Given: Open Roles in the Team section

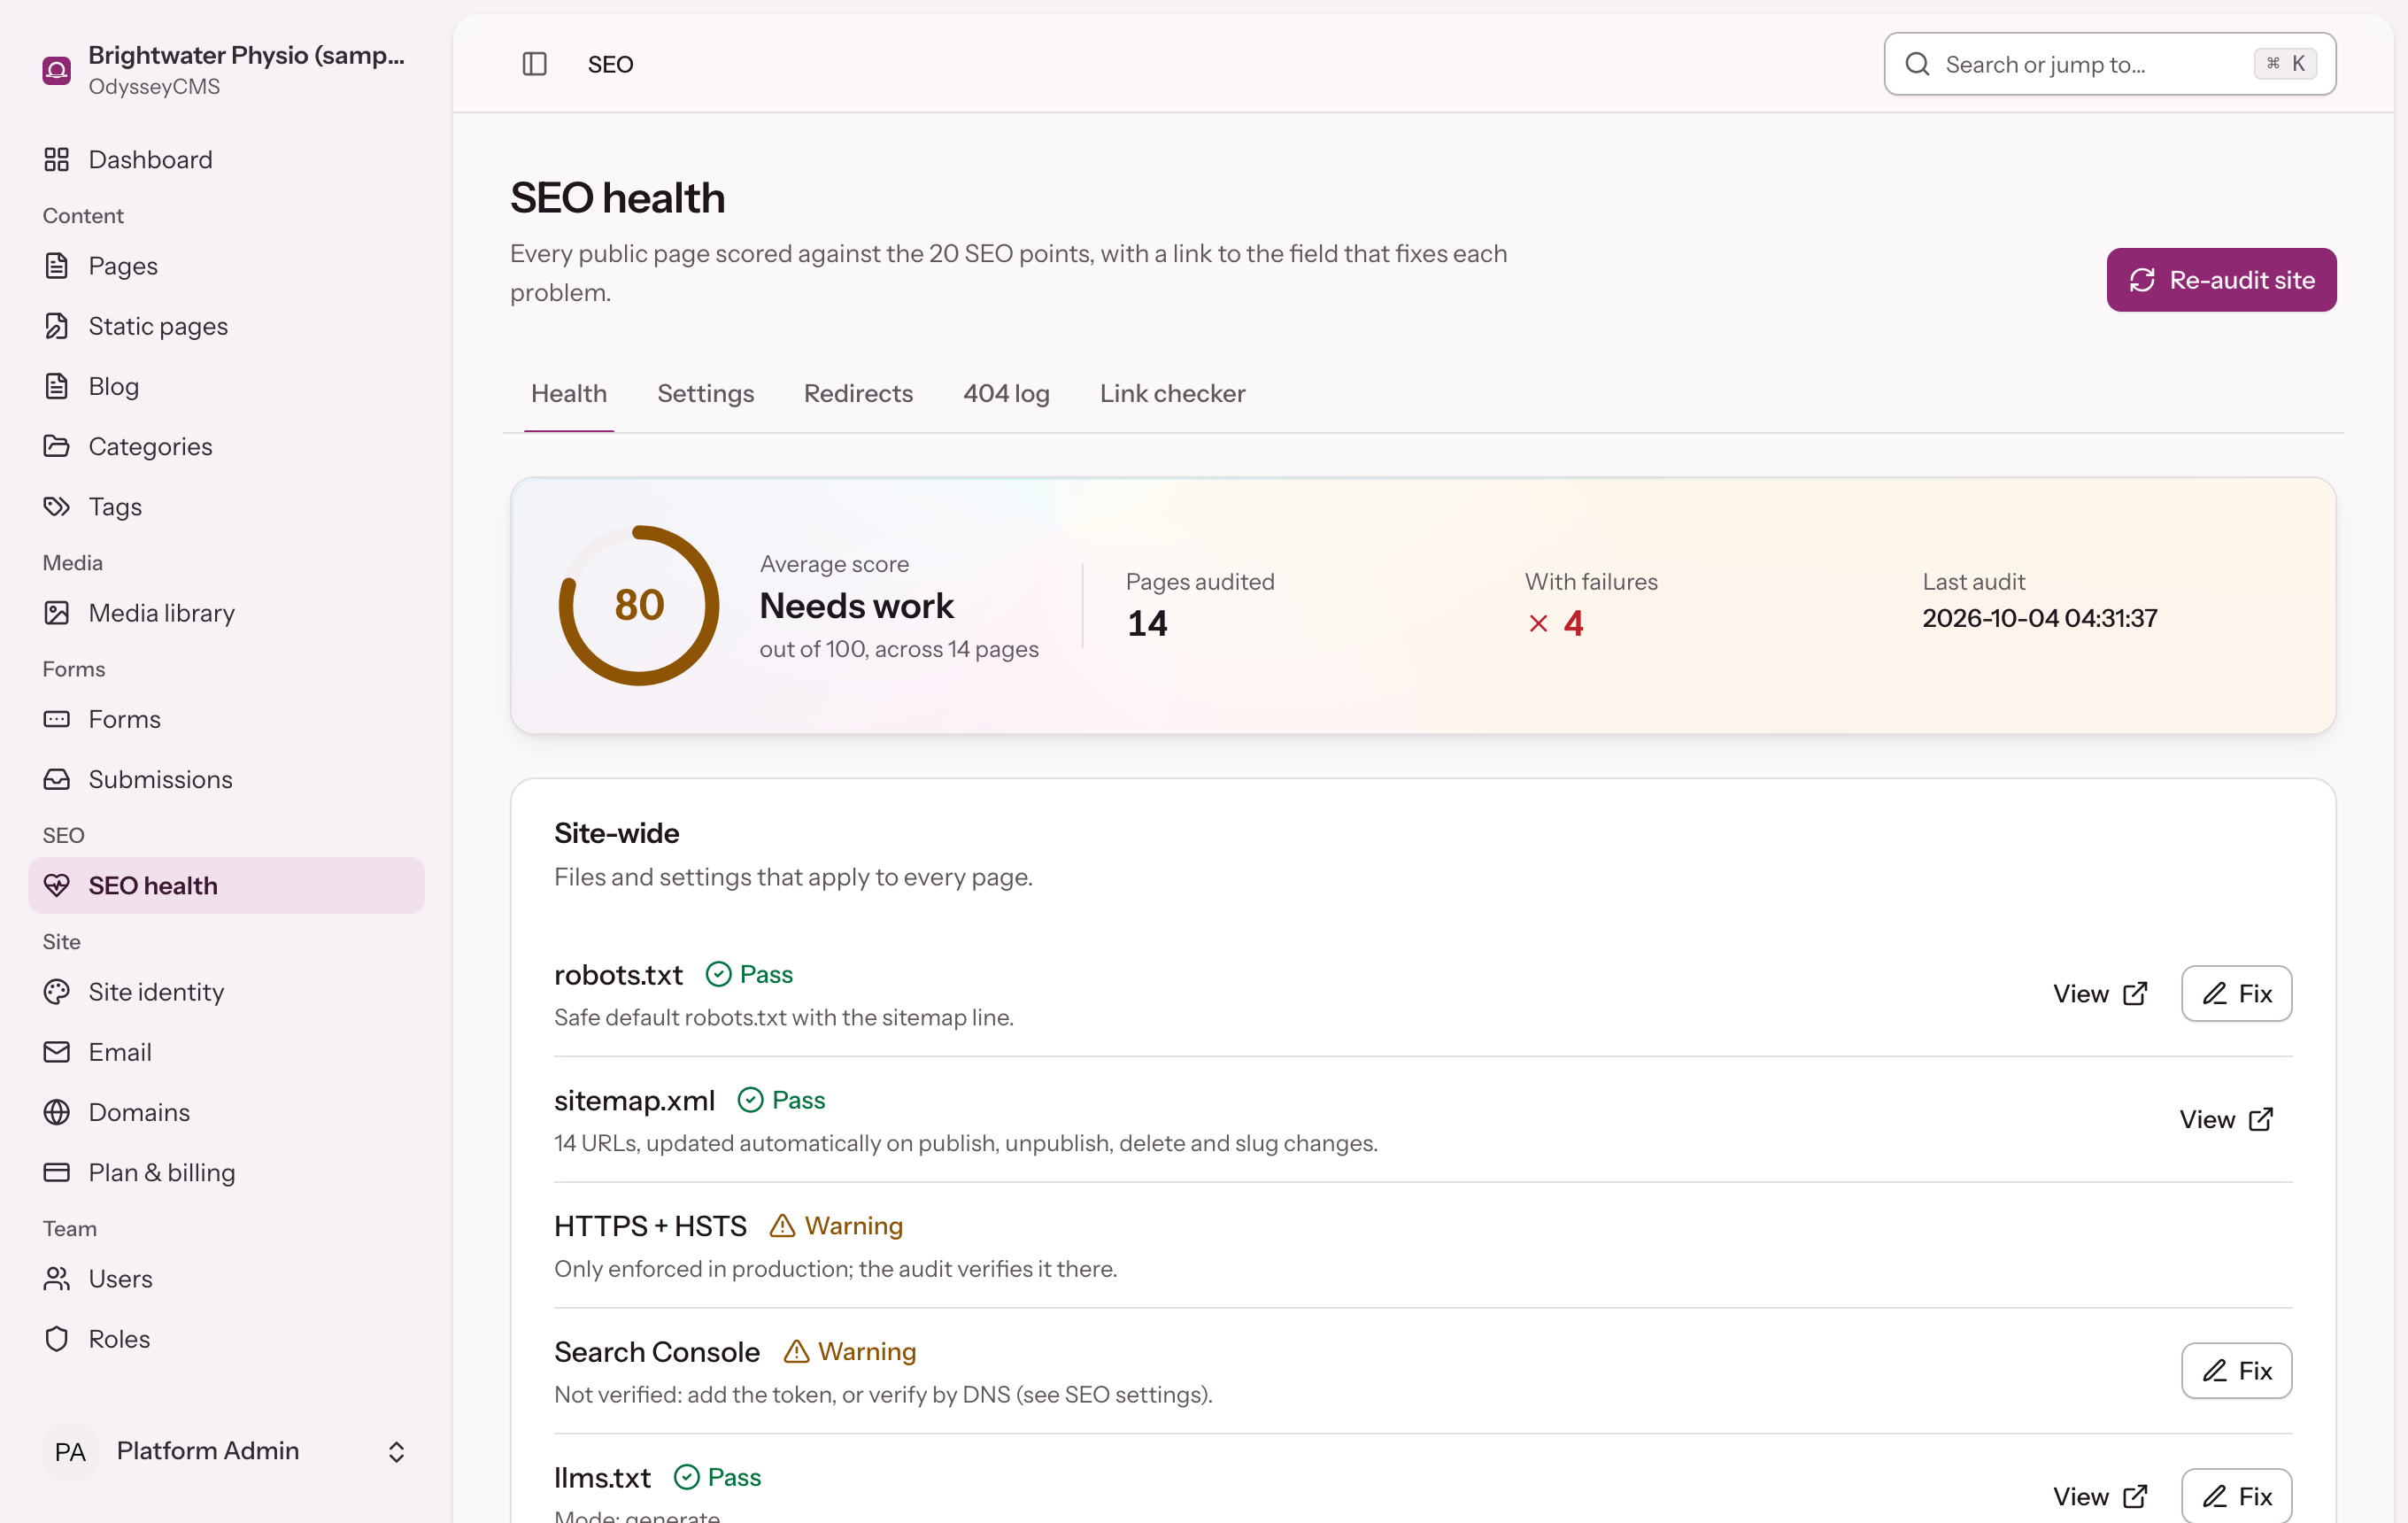Looking at the screenshot, I should 227,1339.
